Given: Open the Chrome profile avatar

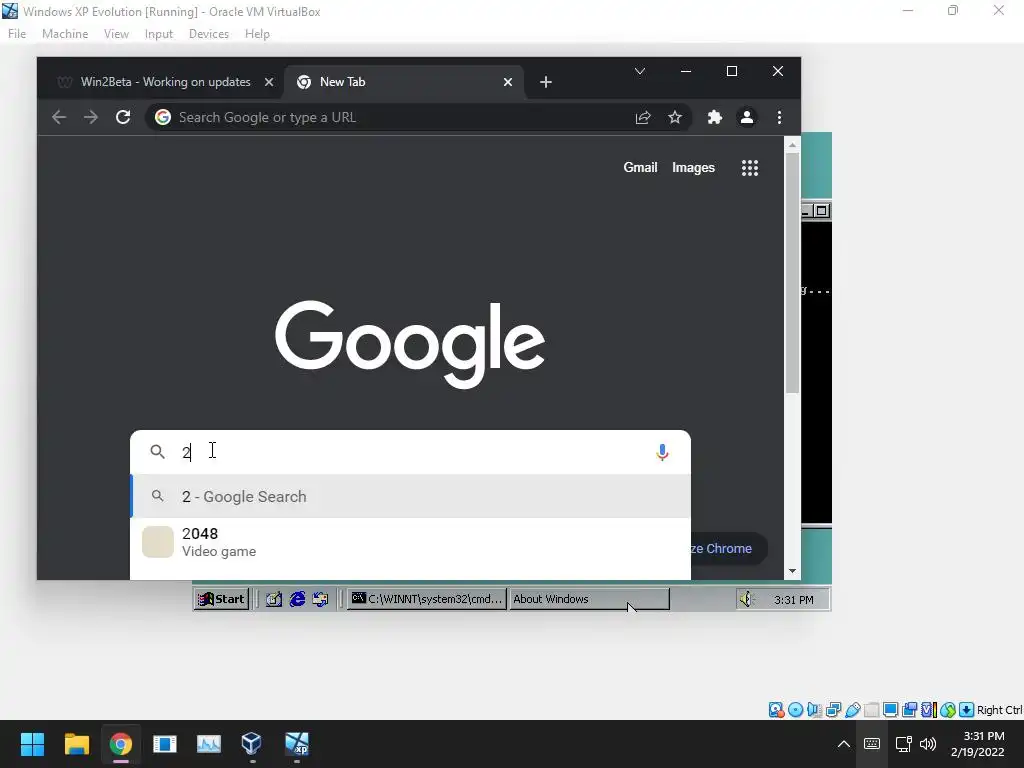Looking at the screenshot, I should tap(746, 118).
